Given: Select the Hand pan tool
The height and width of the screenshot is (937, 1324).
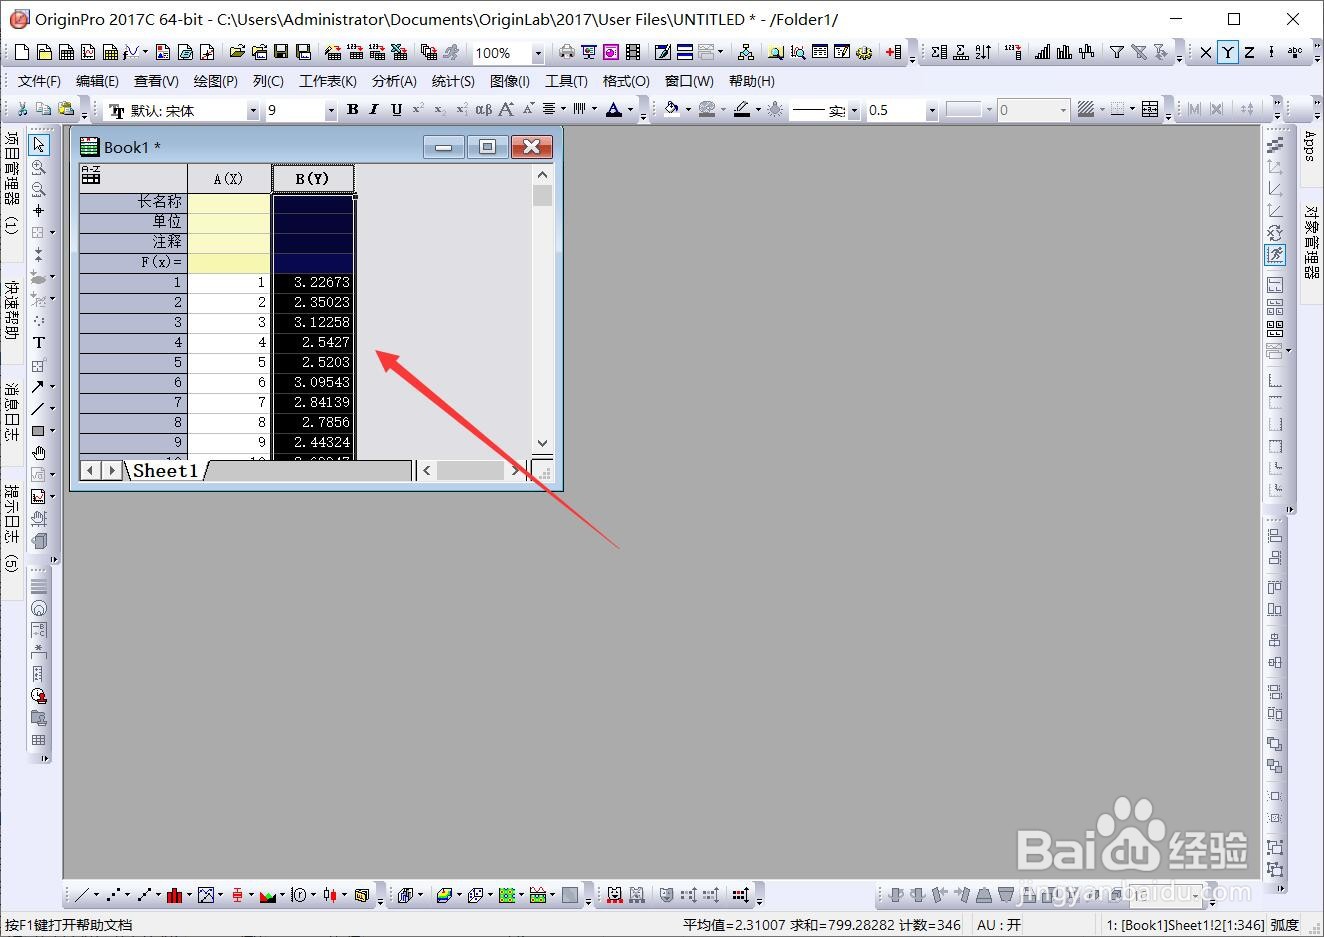Looking at the screenshot, I should [x=39, y=452].
